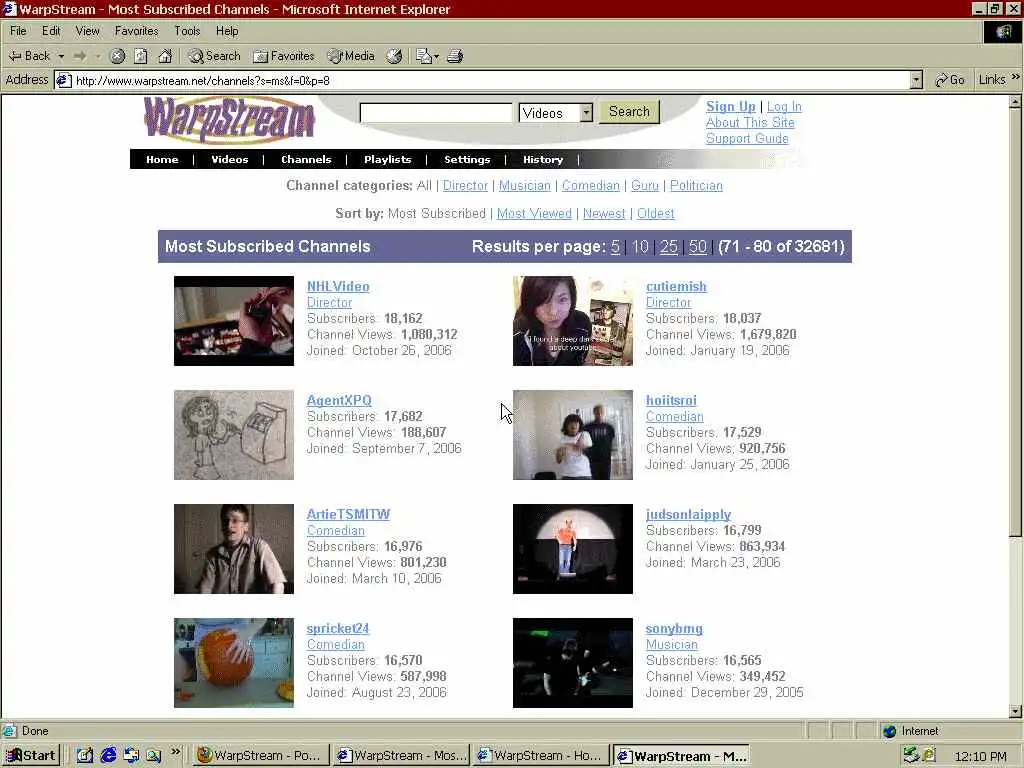
Task: Click the WarpStream logo
Action: (x=229, y=120)
